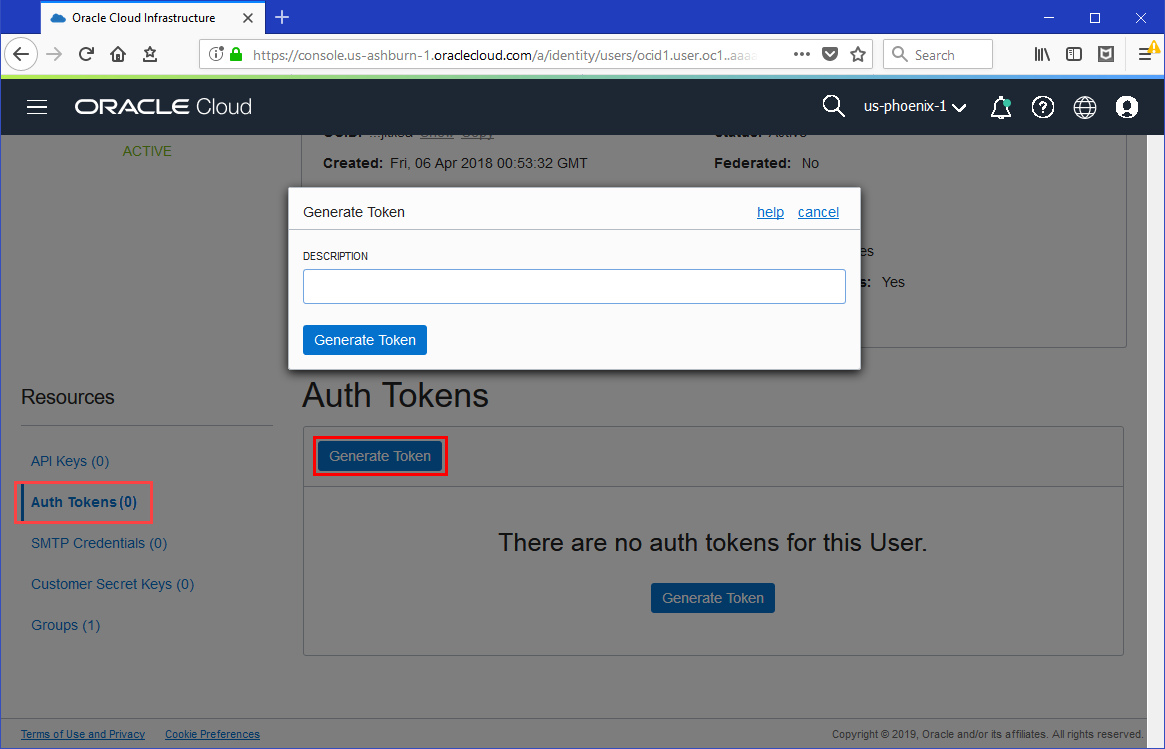Open the language globe icon
Image resolution: width=1165 pixels, height=749 pixels.
tap(1085, 107)
